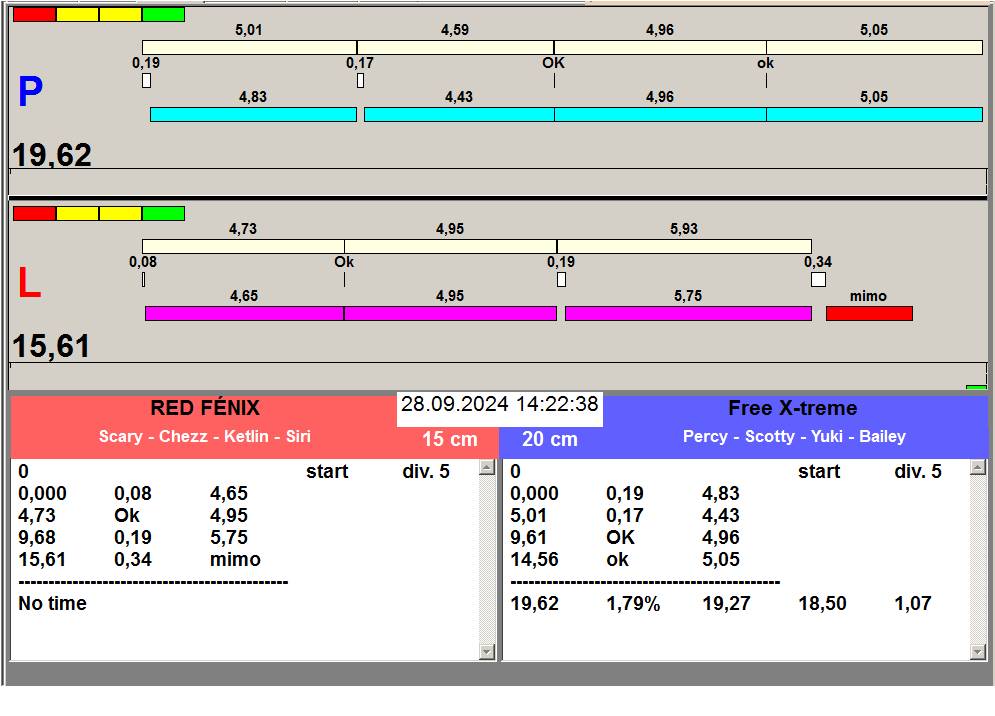The width and height of the screenshot is (995, 716).
Task: Select the blue P lane letter
Action: point(30,93)
